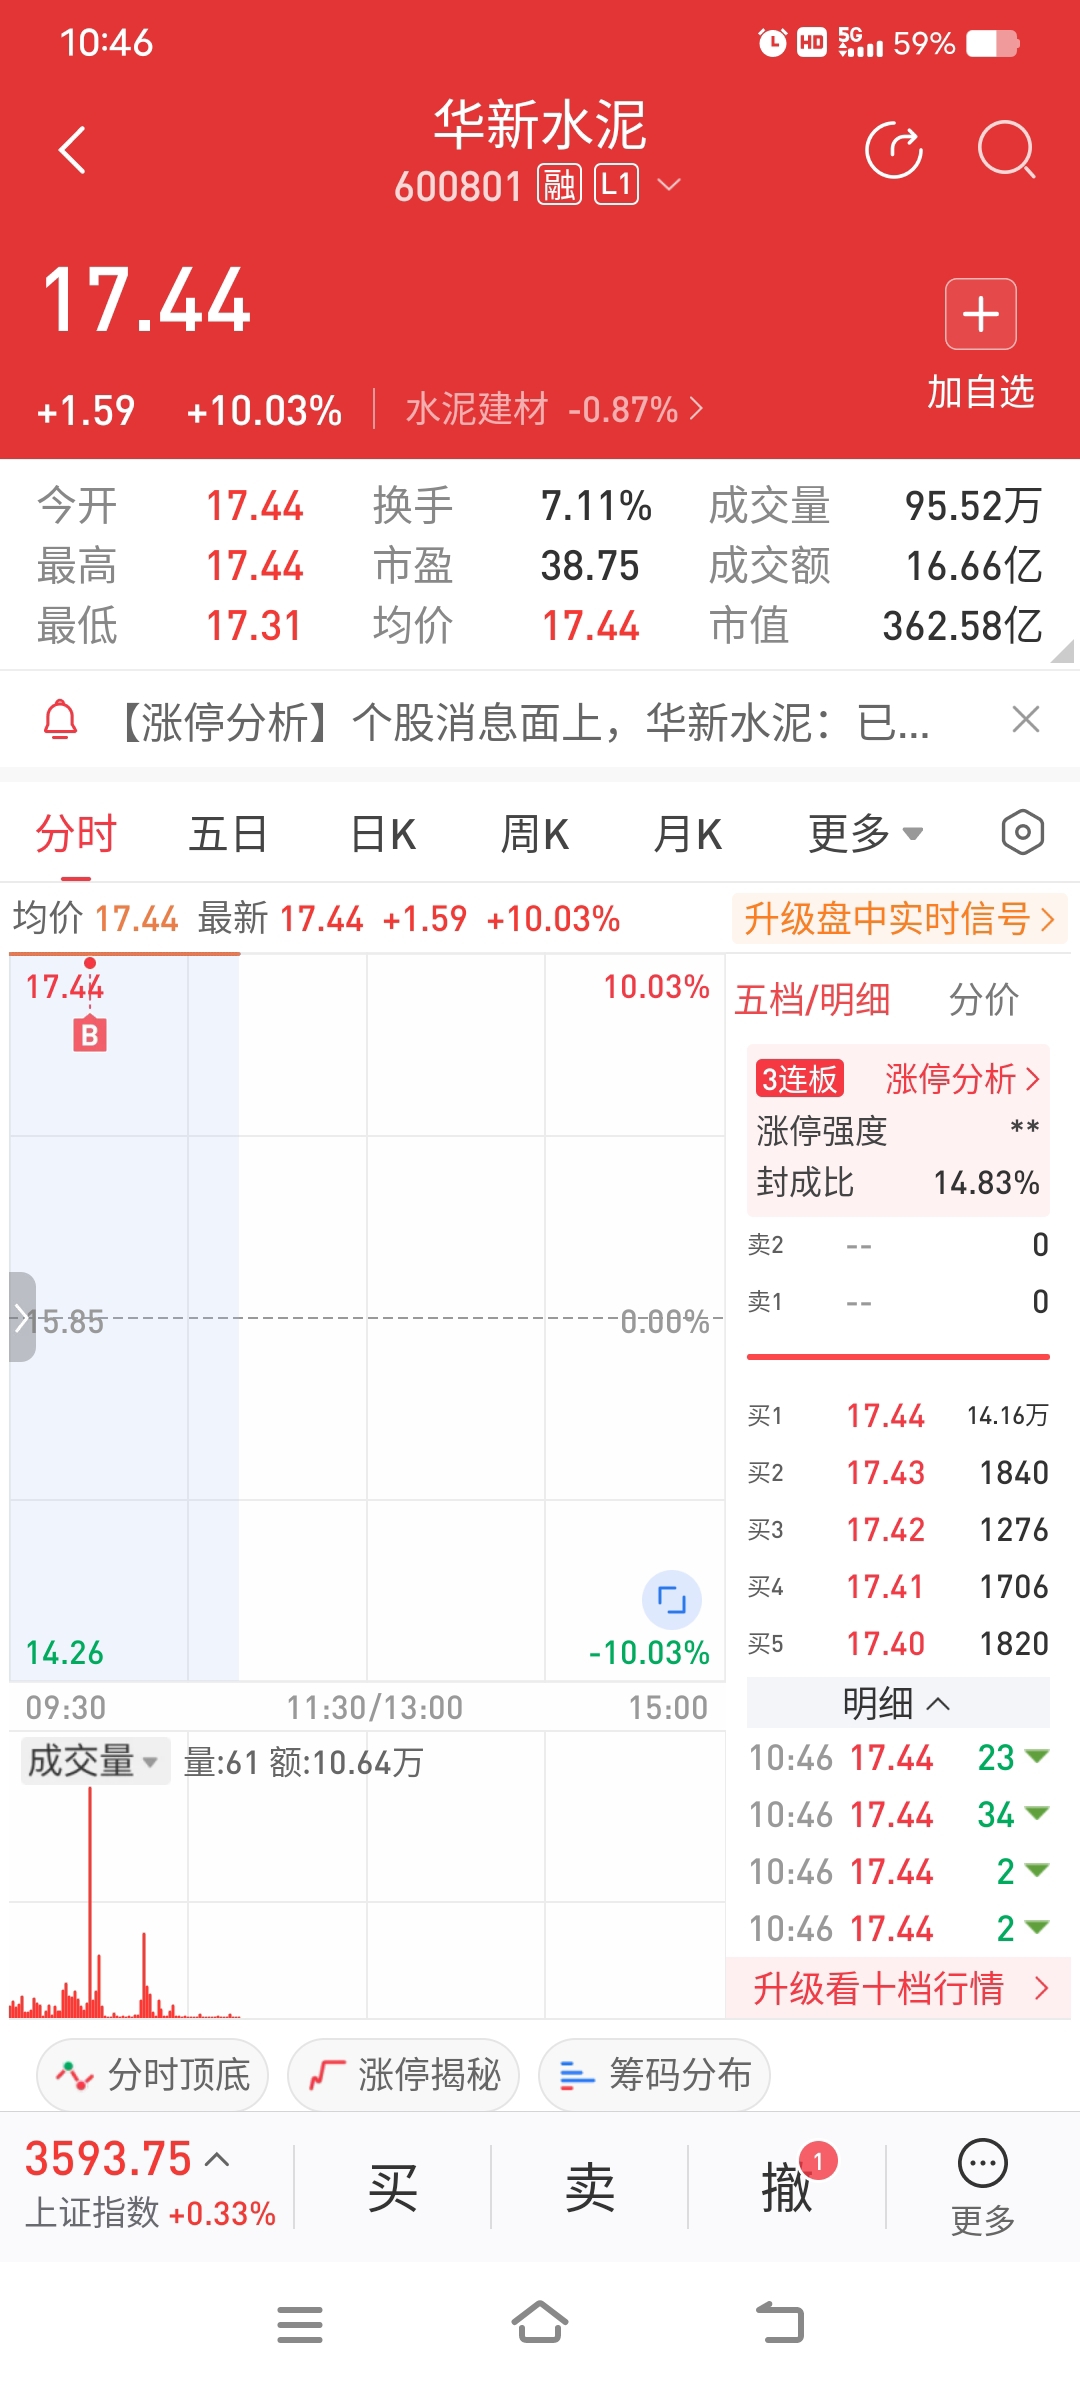Tap the 3连板 badge
This screenshot has width=1080, height=2388.
click(x=799, y=1079)
